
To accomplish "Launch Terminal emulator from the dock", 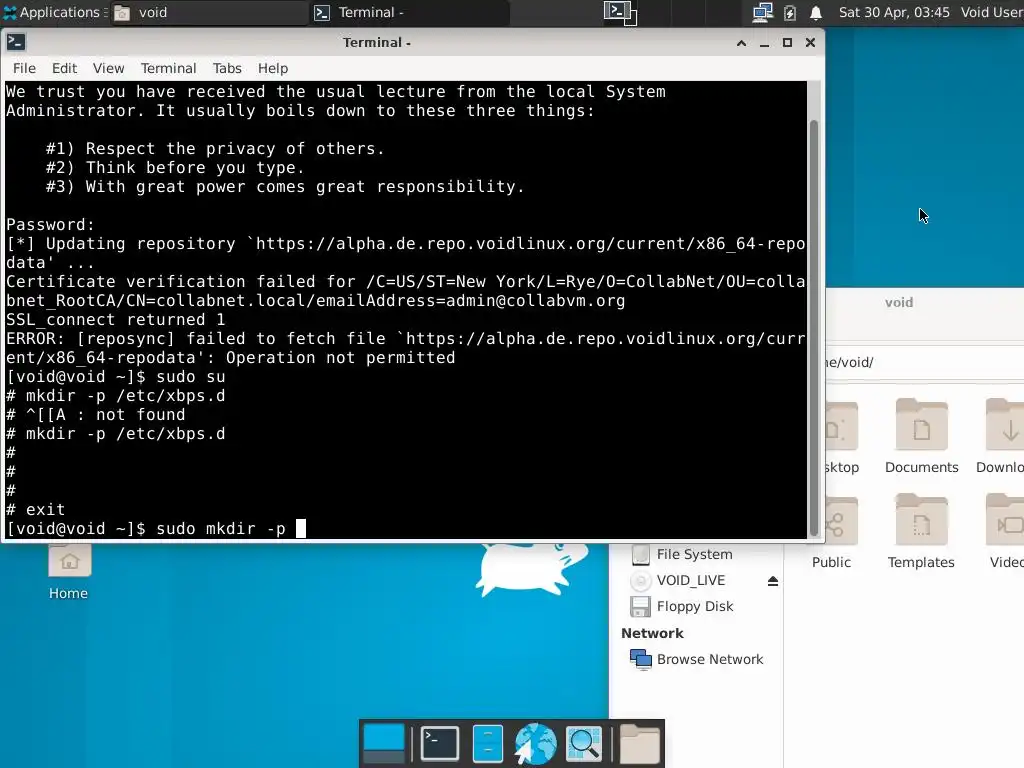I will pyautogui.click(x=440, y=744).
